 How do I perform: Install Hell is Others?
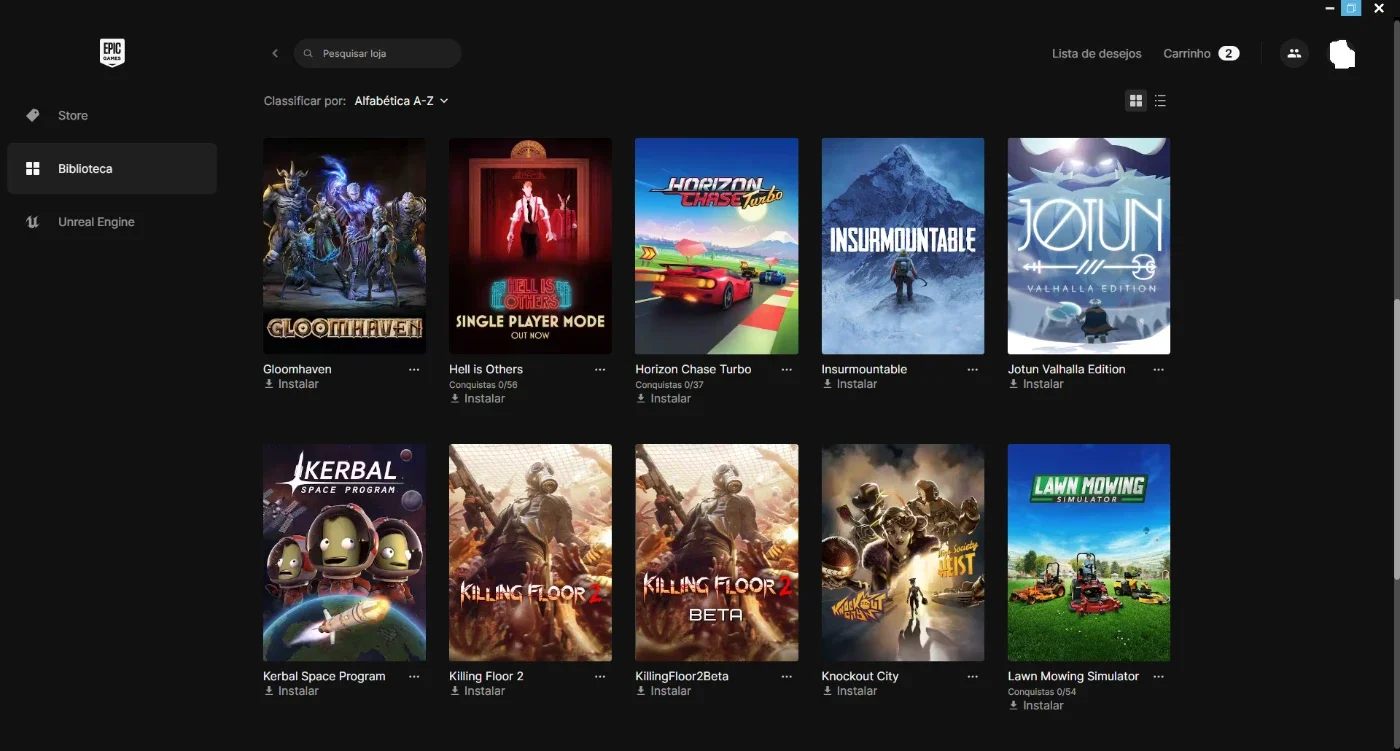point(477,399)
